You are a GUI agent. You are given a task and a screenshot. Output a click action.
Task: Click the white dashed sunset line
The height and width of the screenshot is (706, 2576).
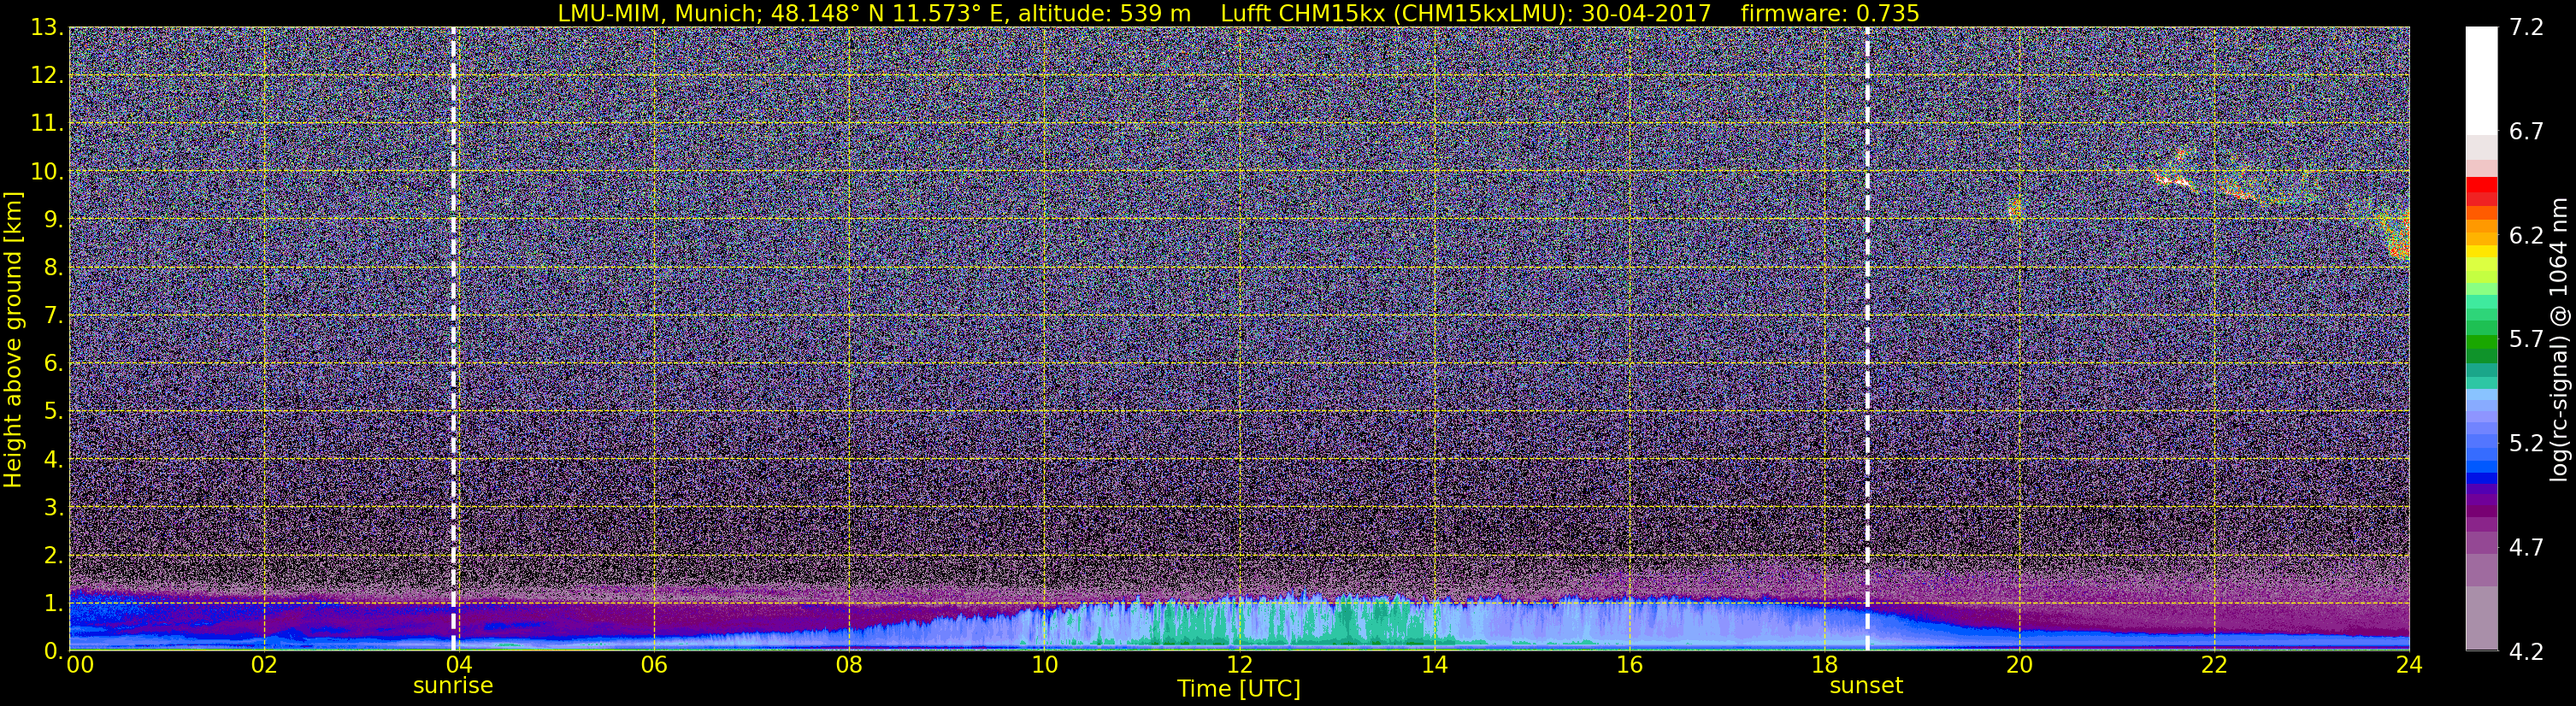[x=1867, y=338]
